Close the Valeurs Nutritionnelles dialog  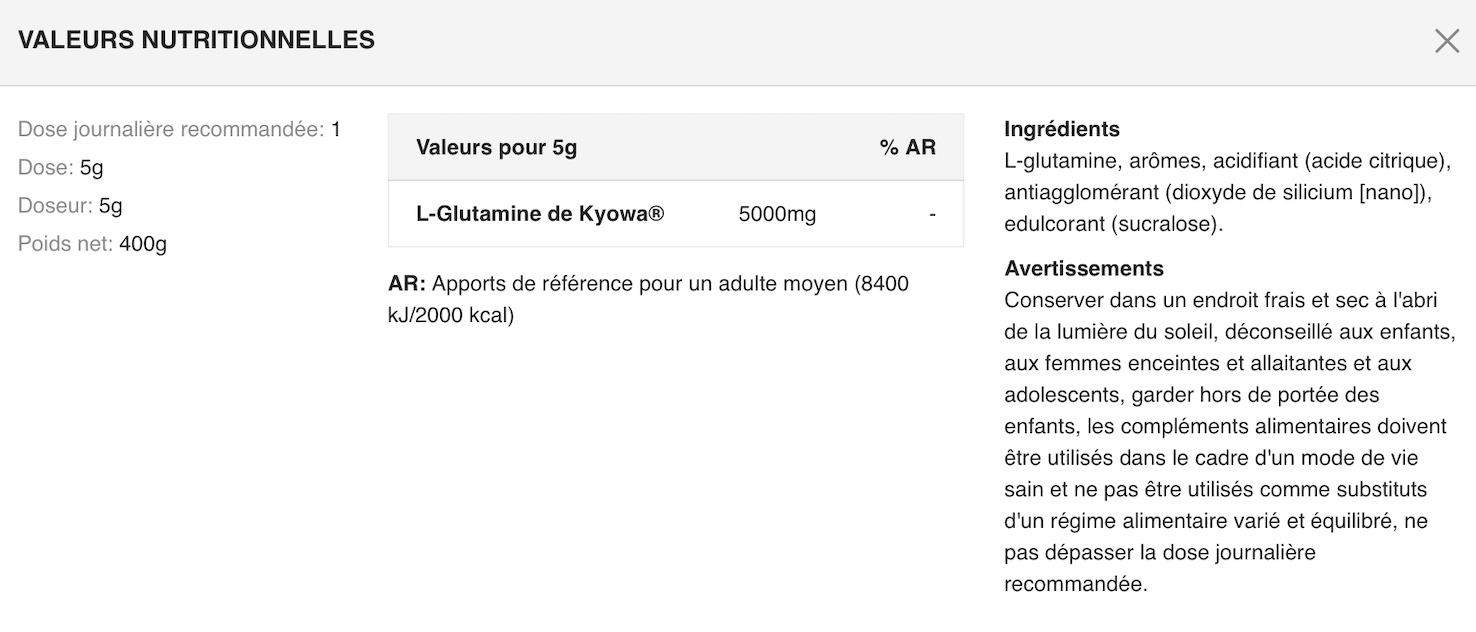[x=1447, y=41]
